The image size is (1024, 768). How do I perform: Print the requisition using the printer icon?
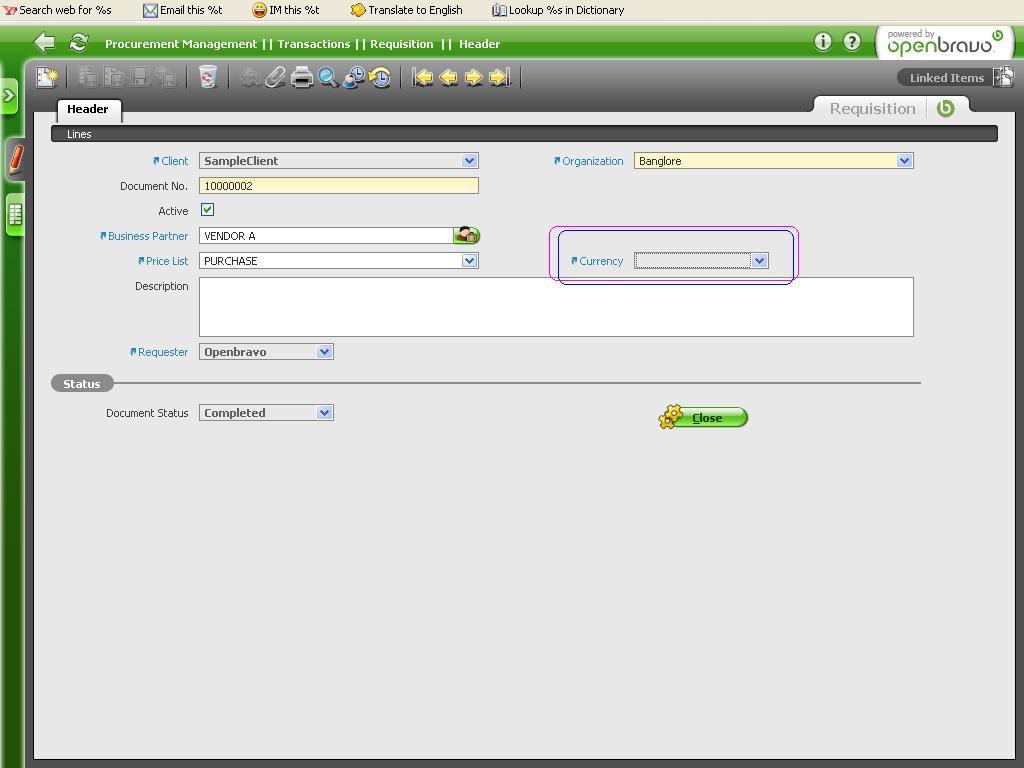pos(301,77)
